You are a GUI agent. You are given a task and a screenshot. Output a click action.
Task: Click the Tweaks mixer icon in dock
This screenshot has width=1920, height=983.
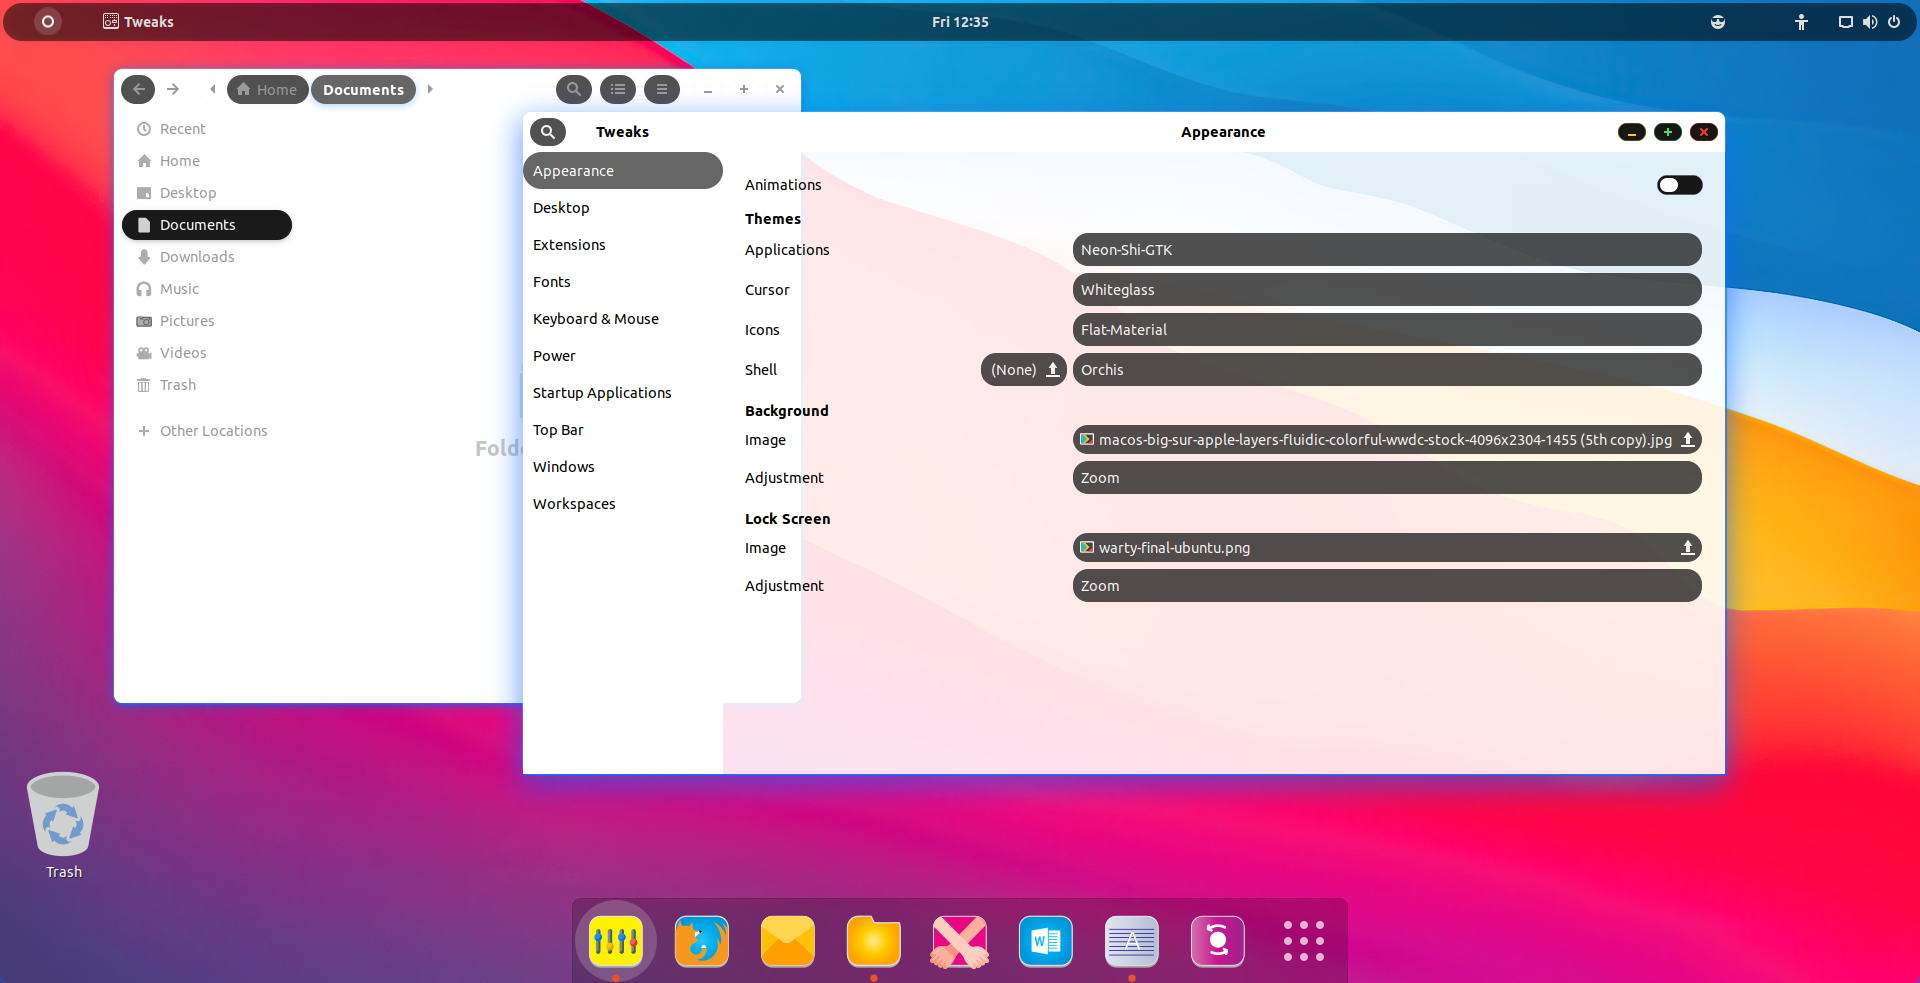click(x=616, y=941)
